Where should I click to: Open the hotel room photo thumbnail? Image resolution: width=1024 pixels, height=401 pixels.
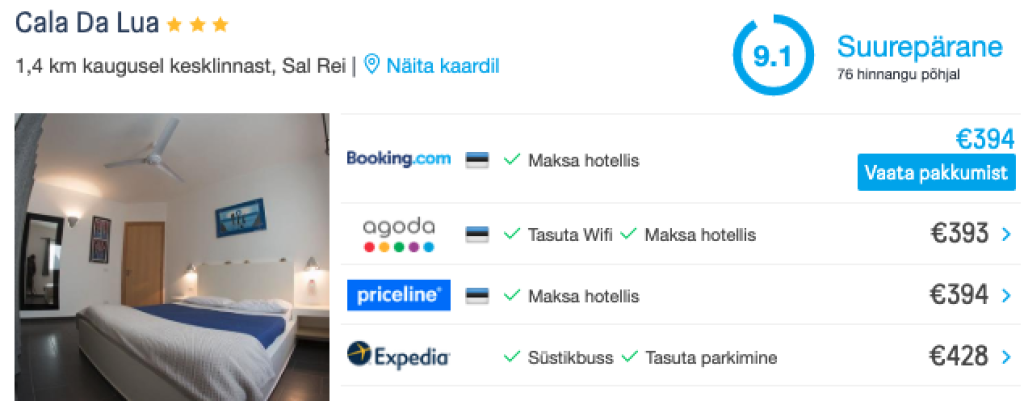point(173,256)
